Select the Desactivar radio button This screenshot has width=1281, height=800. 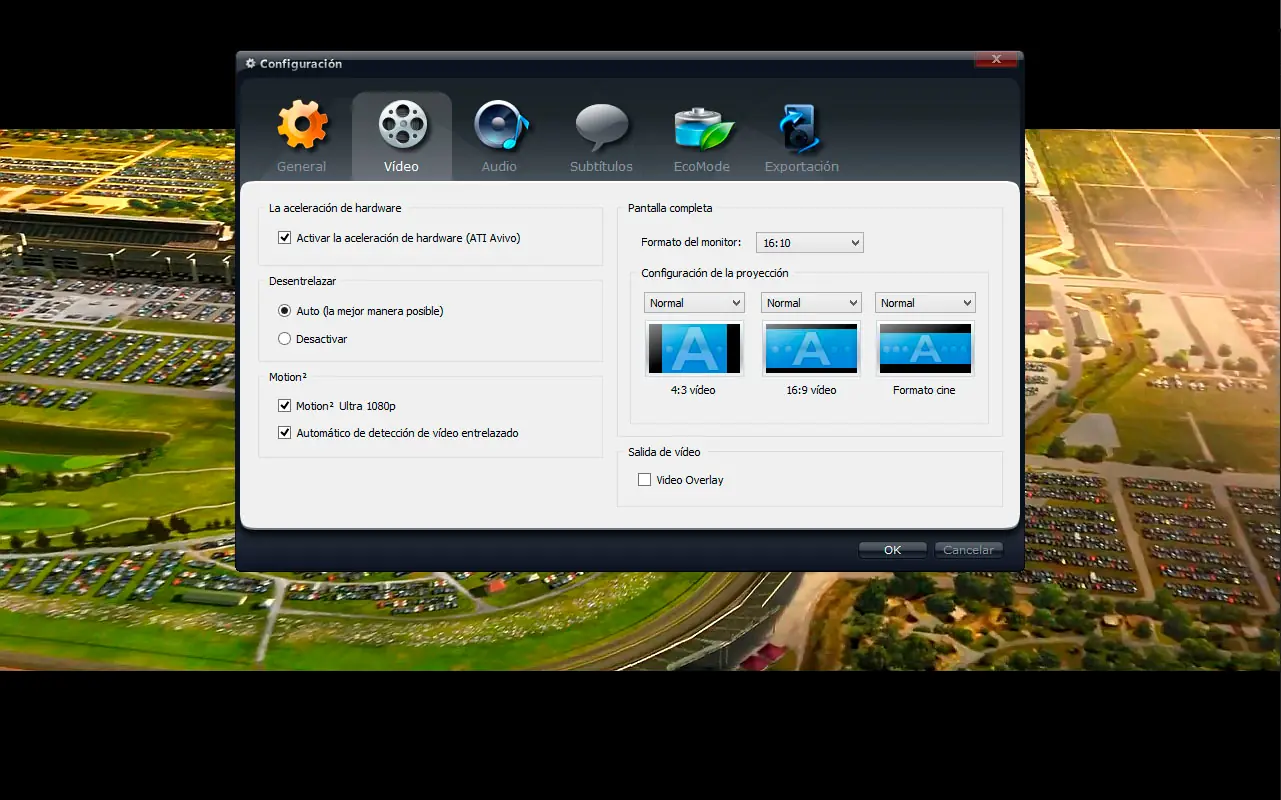[285, 339]
